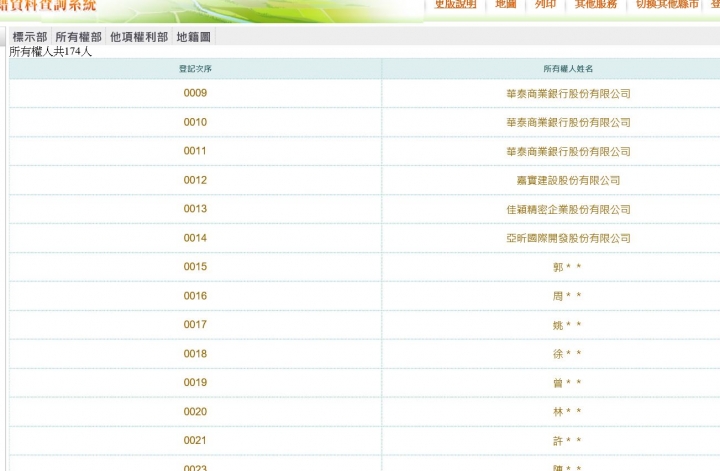Click owner name 姚＊＊
The height and width of the screenshot is (471, 720).
(x=567, y=325)
